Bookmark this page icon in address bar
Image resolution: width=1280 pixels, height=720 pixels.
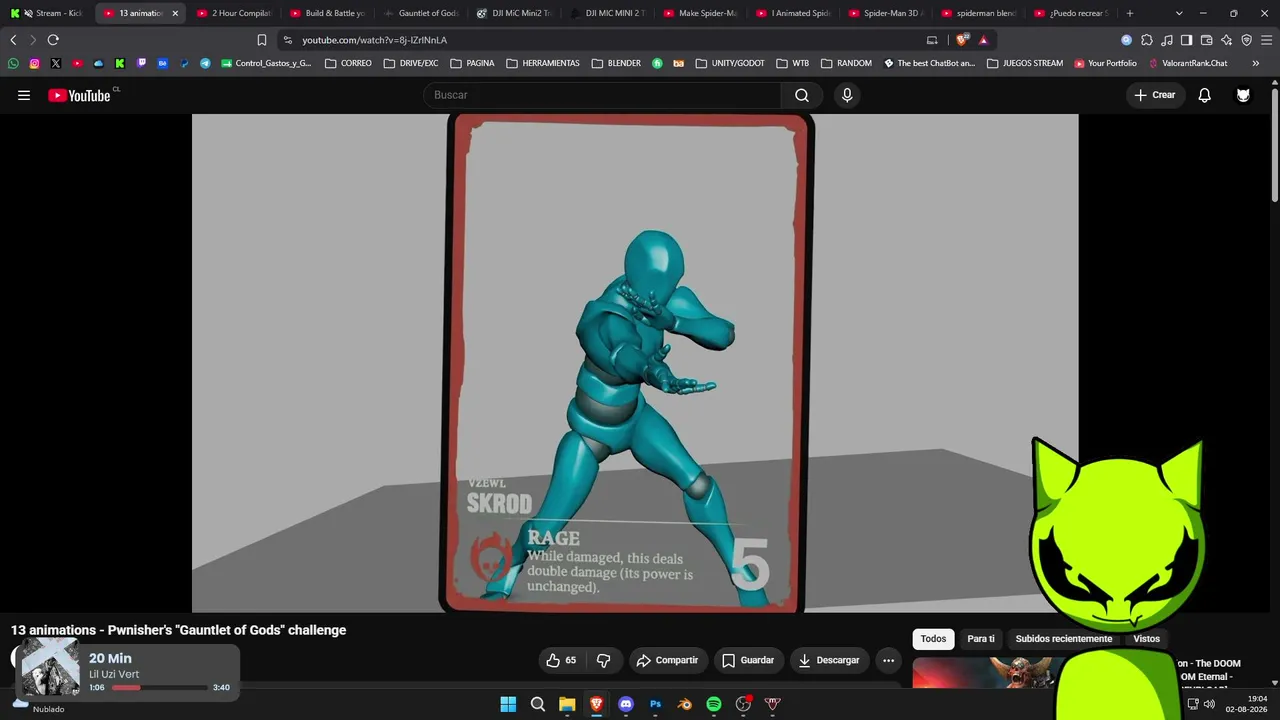[x=262, y=40]
